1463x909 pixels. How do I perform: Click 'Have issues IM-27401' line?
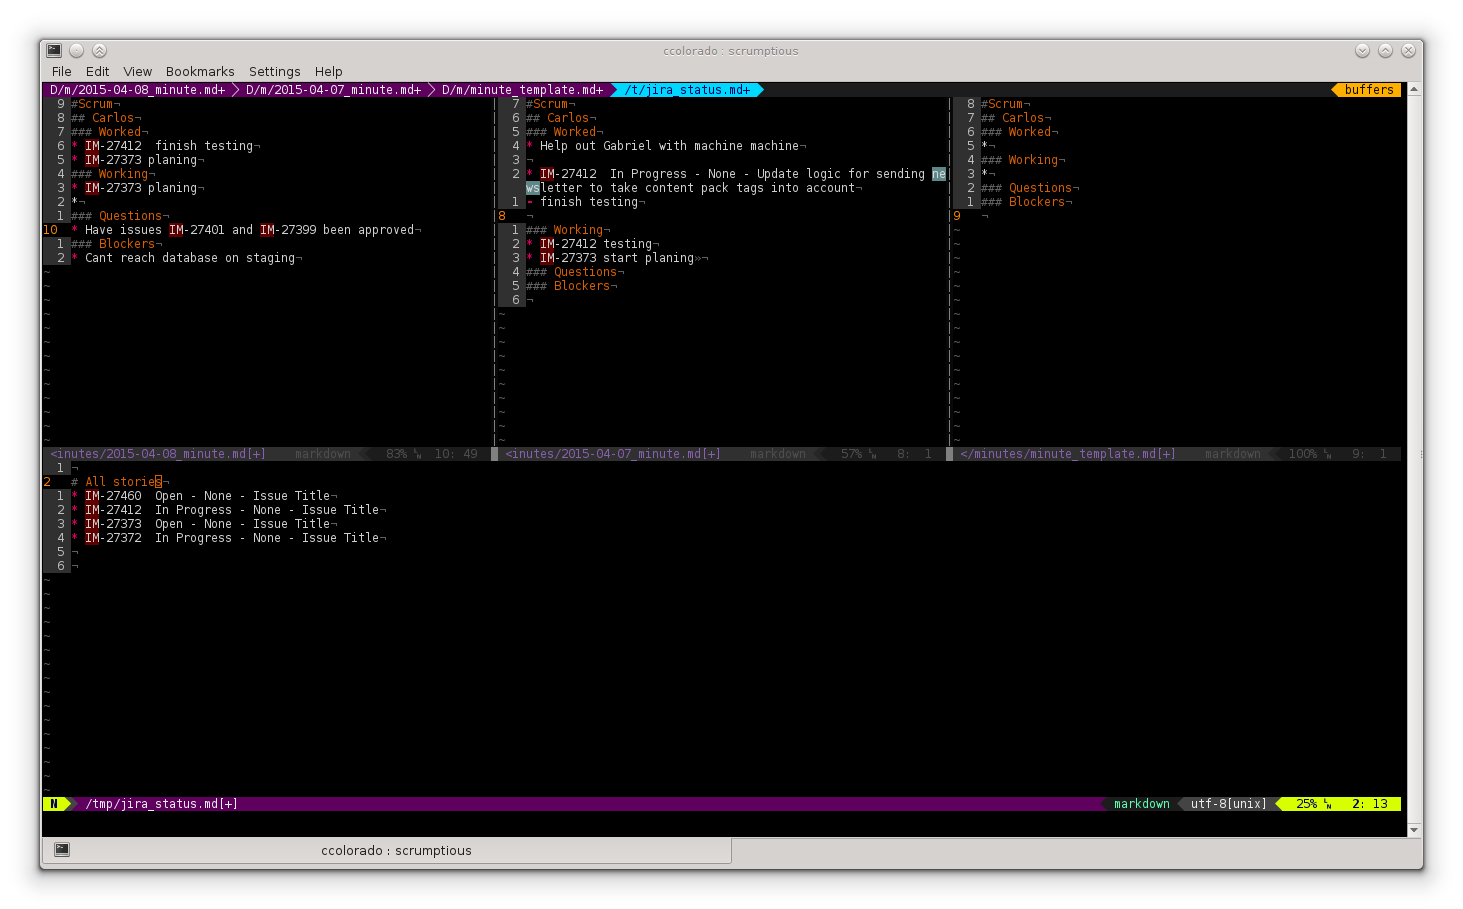click(x=246, y=230)
